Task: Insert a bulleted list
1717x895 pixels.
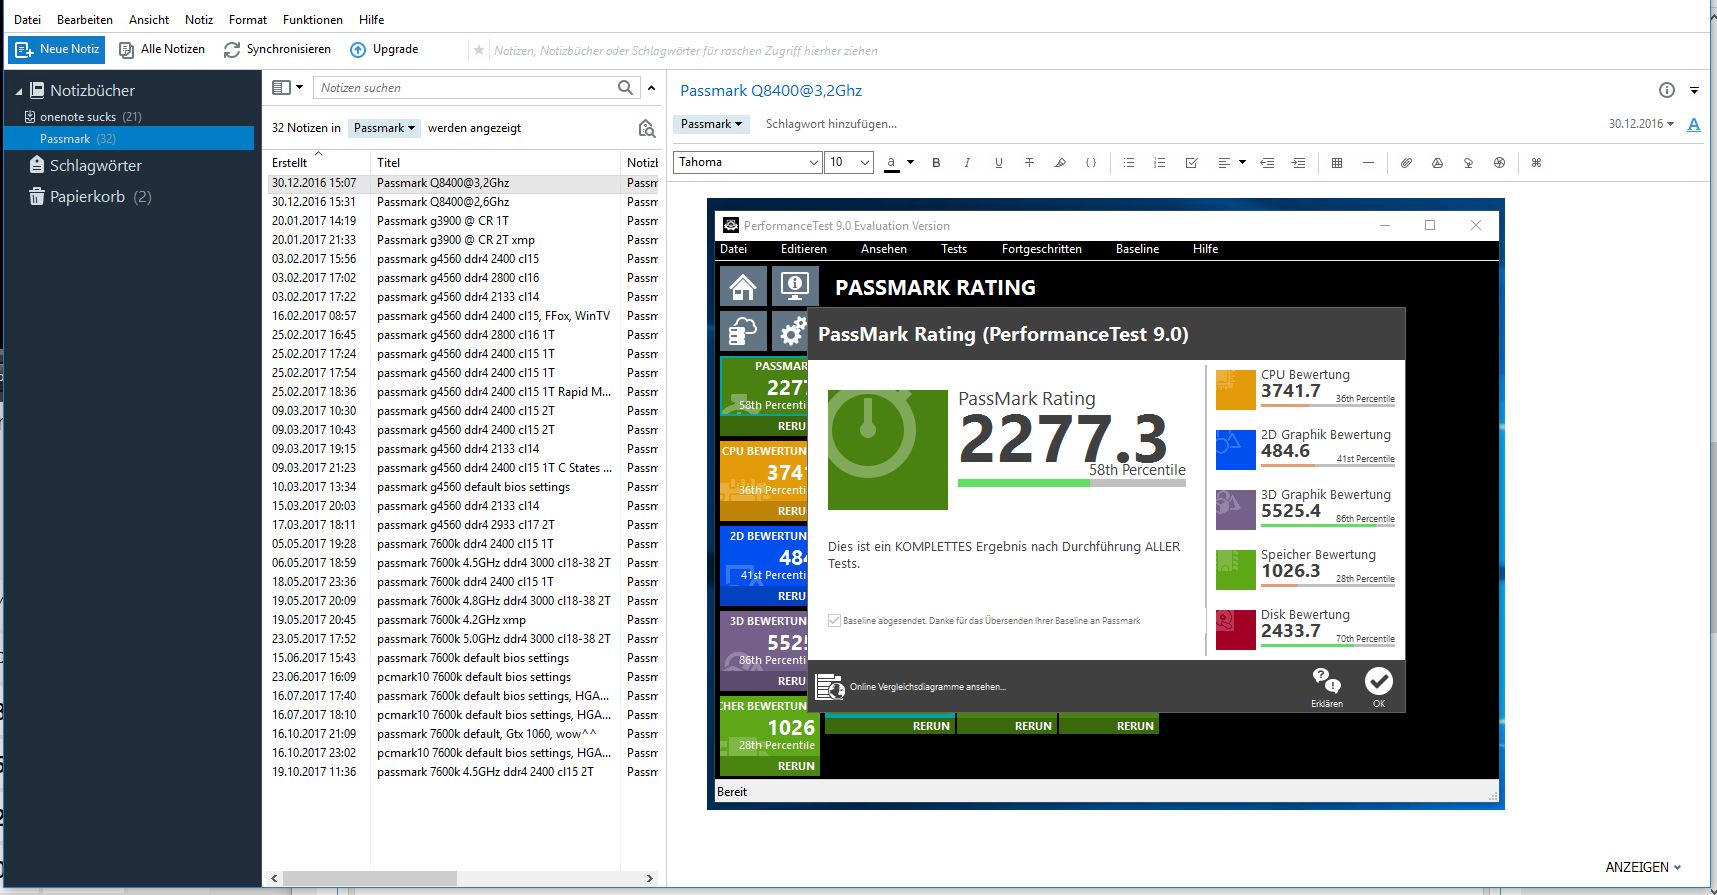Action: tap(1129, 163)
